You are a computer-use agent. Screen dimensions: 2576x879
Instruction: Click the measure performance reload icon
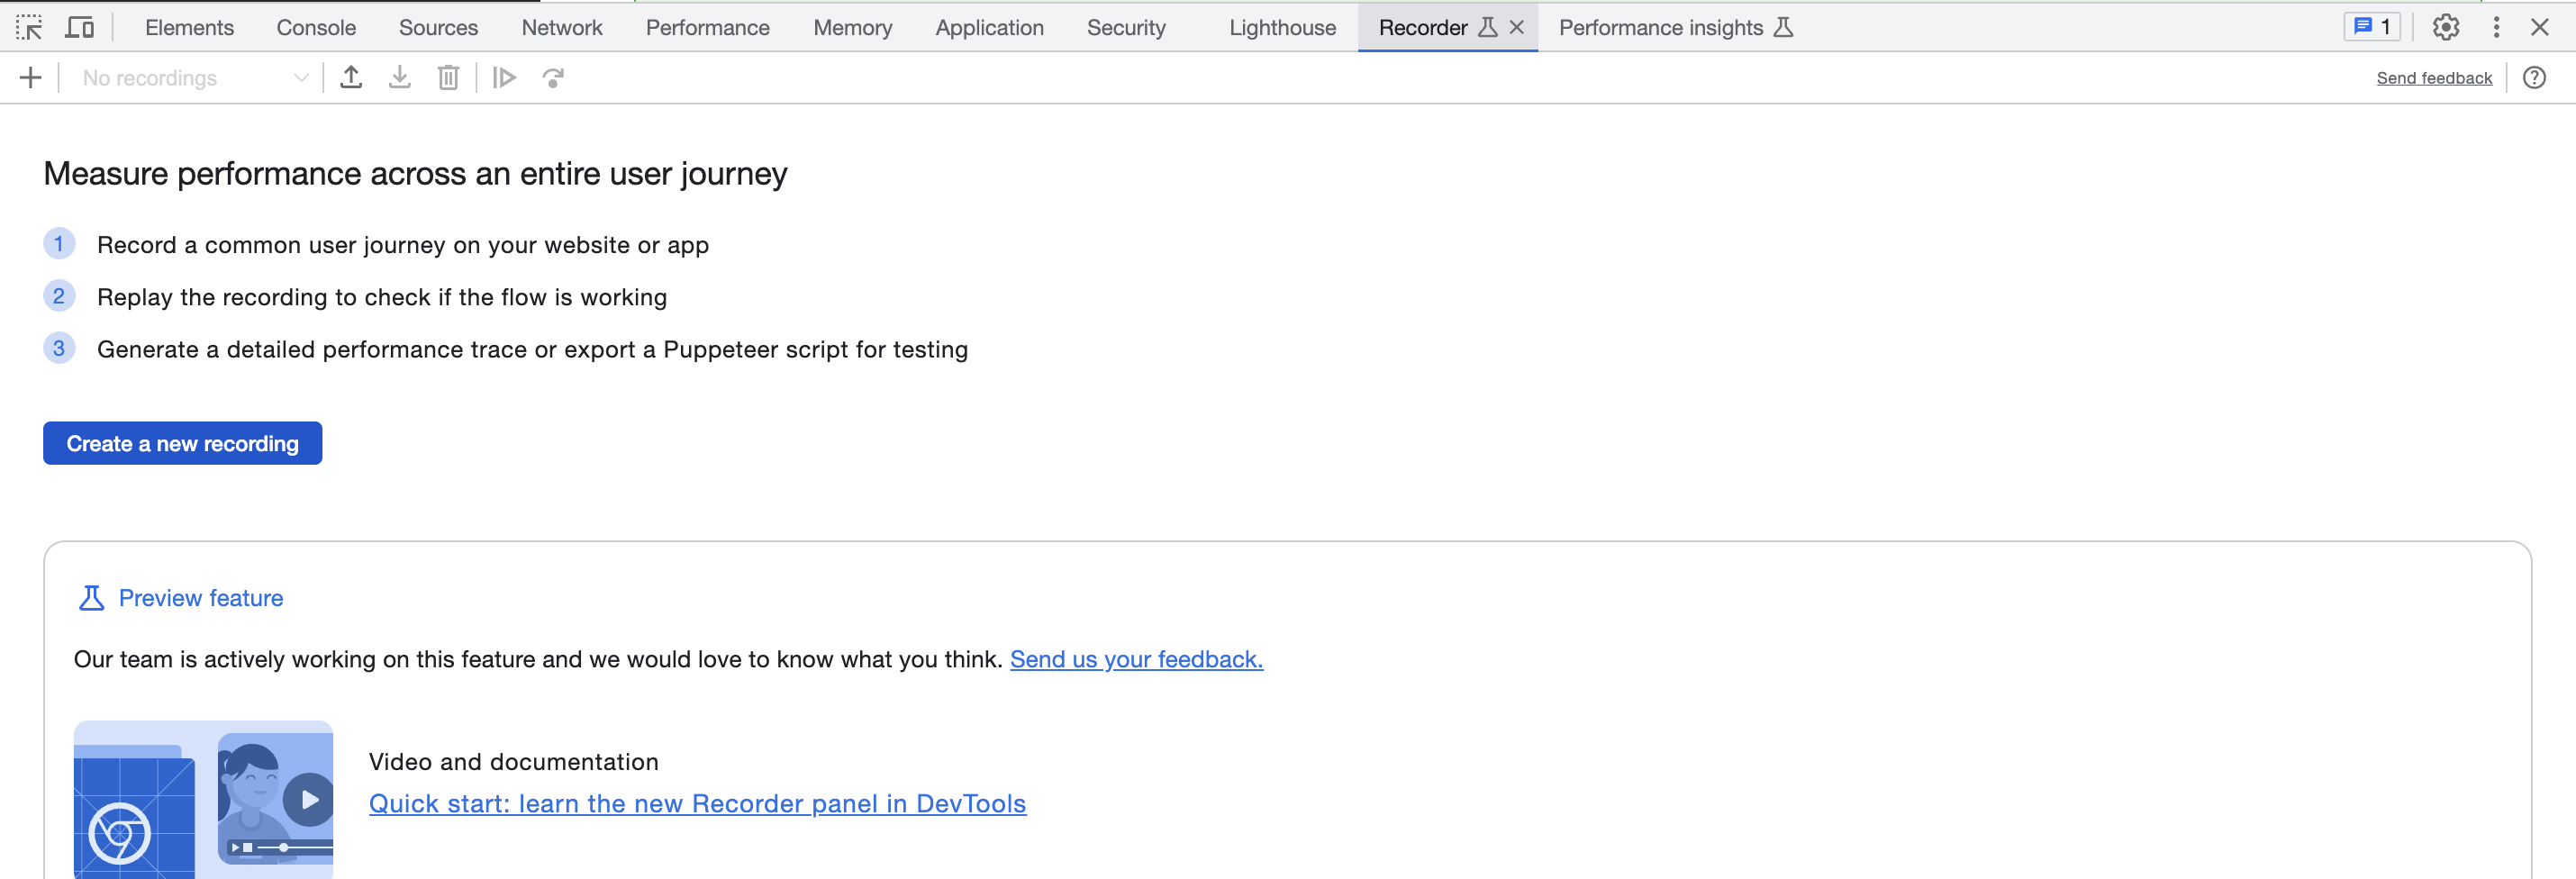[553, 78]
